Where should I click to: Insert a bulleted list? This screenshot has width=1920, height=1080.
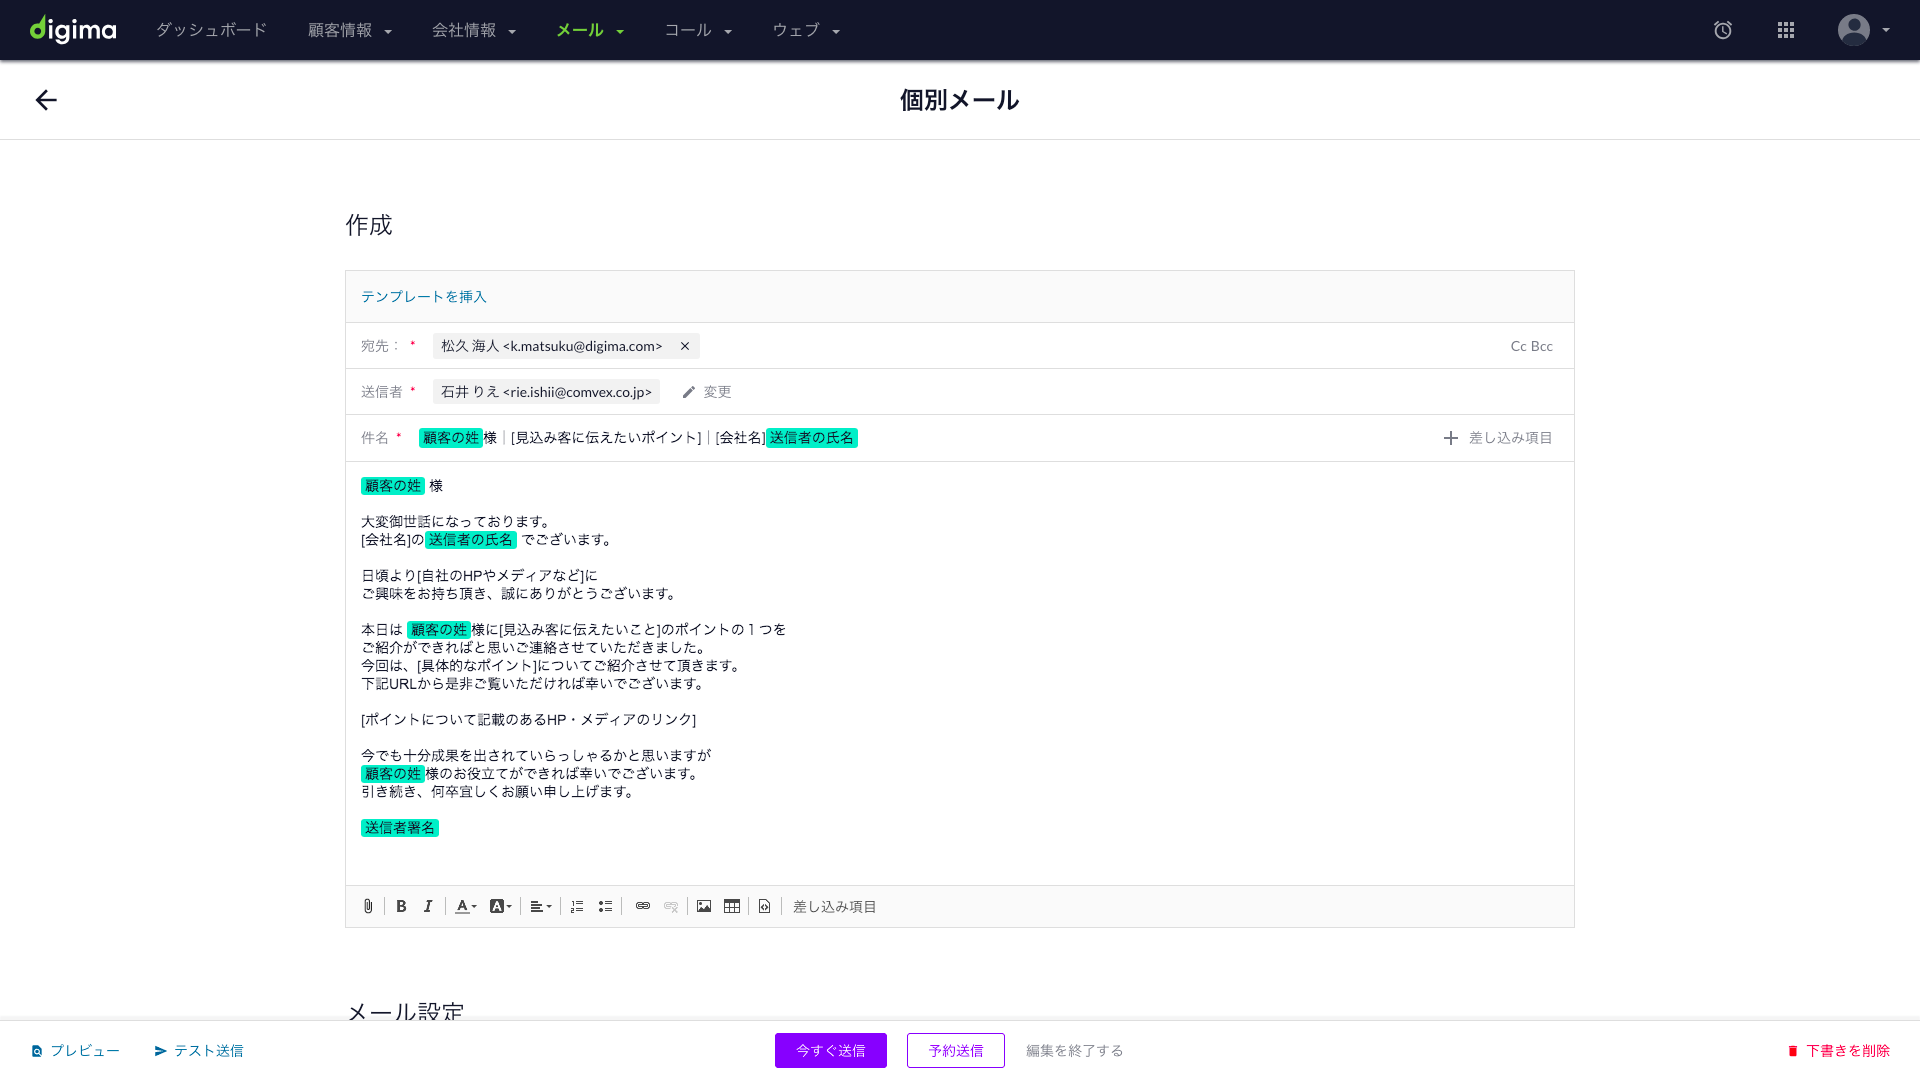tap(605, 906)
